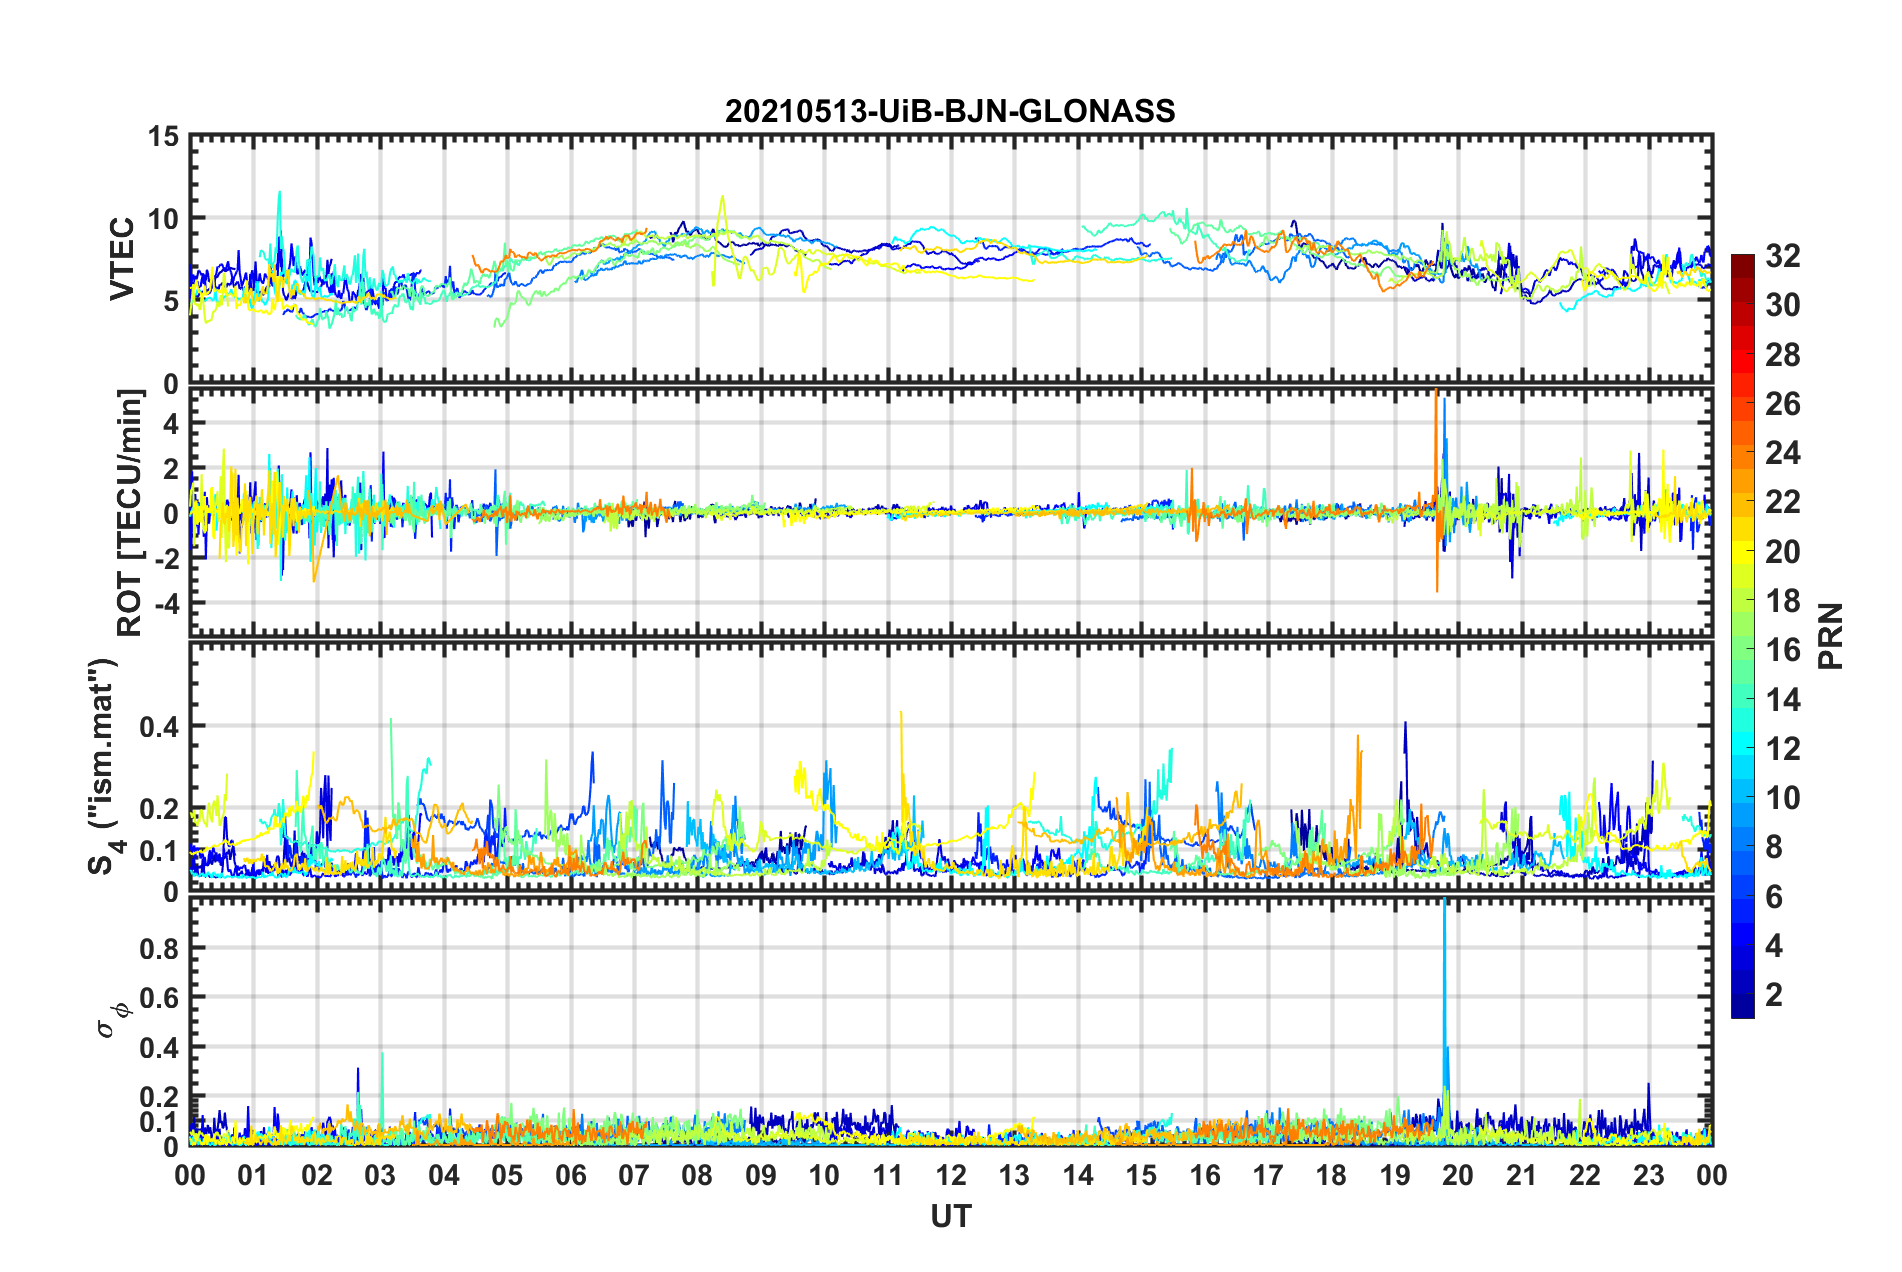Click colorbar tick label 20
The image size is (1902, 1272).
click(1782, 552)
